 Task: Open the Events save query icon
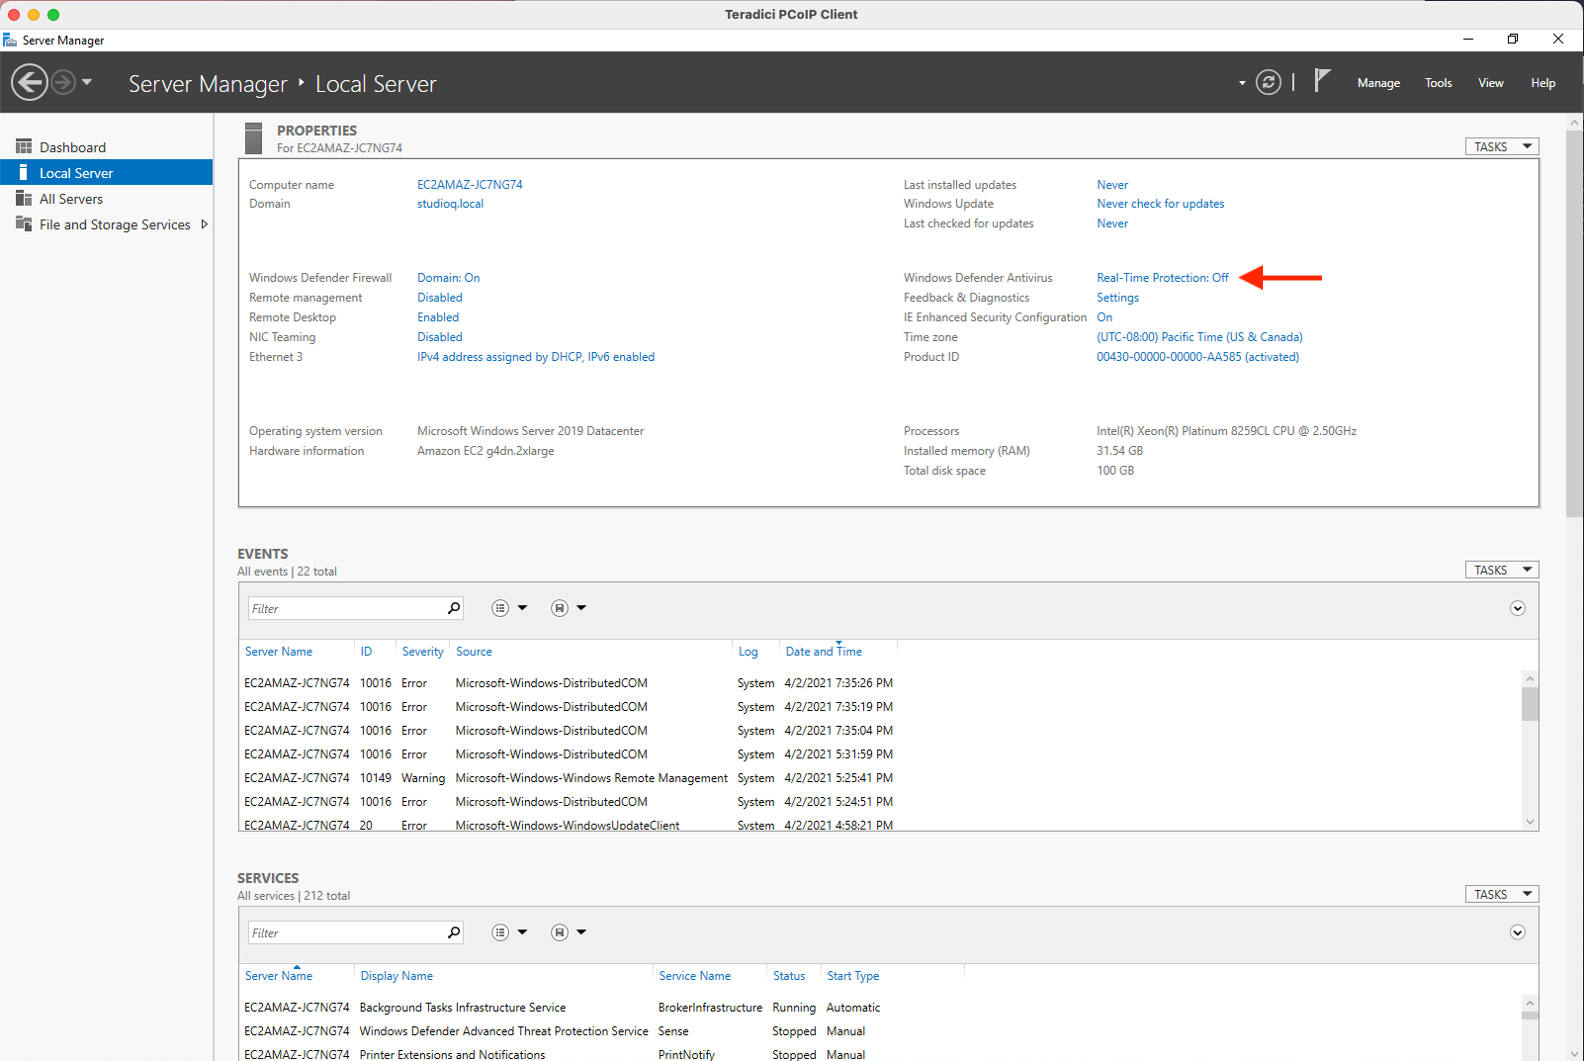tap(559, 608)
